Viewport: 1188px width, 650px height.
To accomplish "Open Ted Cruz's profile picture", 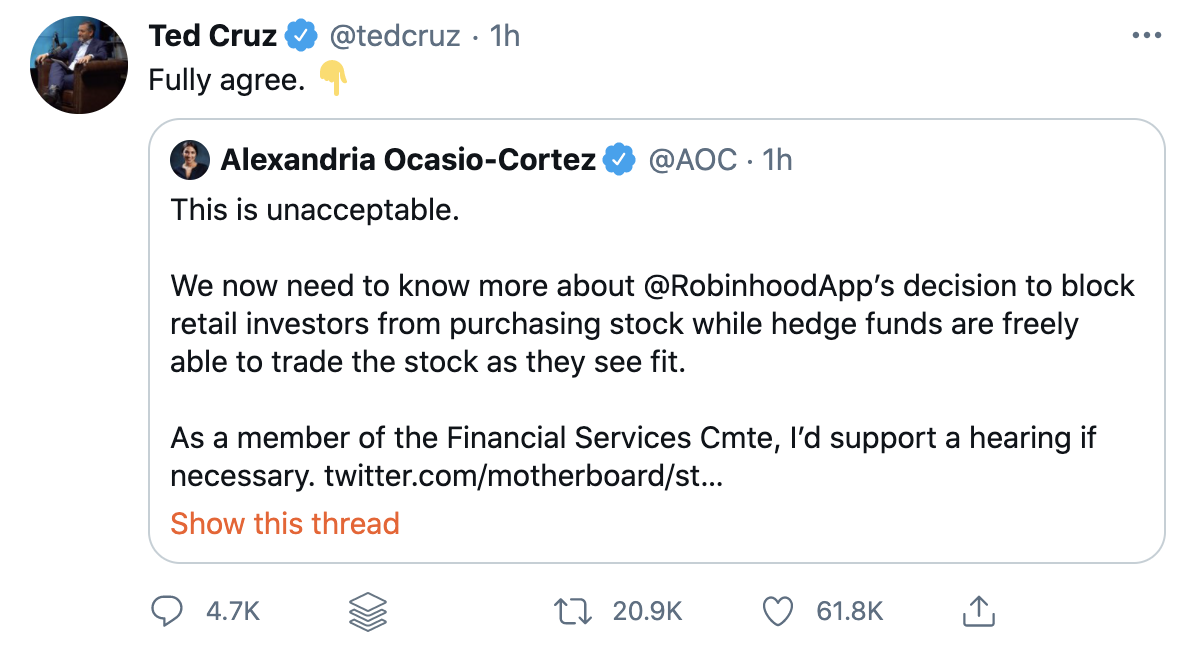I will click(79, 65).
